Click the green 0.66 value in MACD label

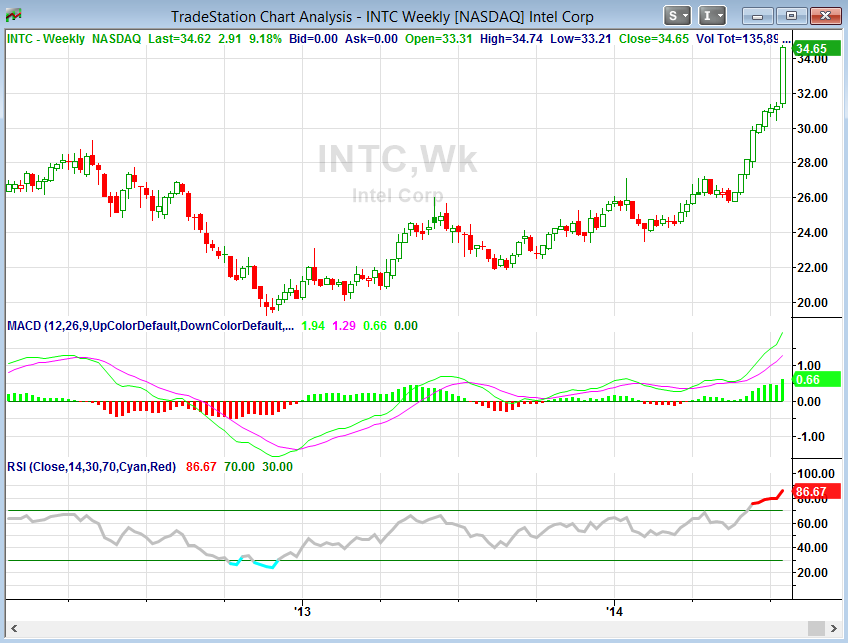[375, 326]
